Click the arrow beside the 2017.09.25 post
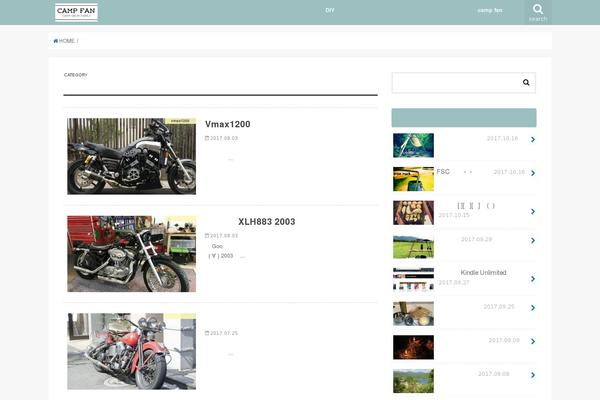This screenshot has height=400, width=600. pos(533,308)
